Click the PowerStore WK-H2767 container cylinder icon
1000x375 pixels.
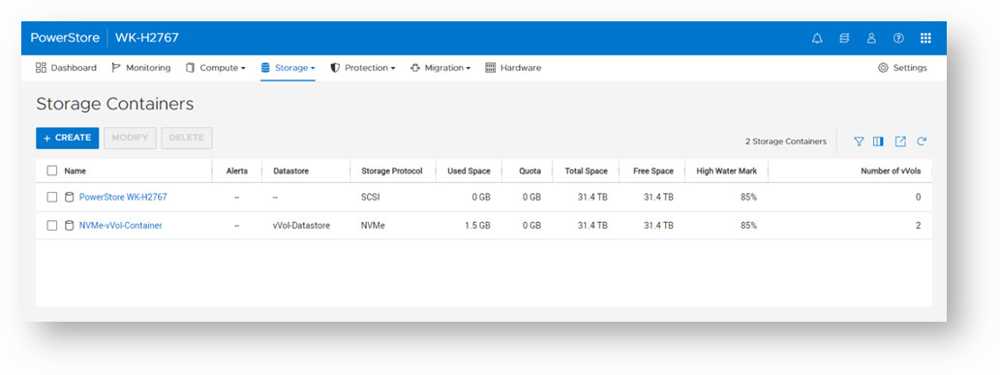tap(70, 197)
